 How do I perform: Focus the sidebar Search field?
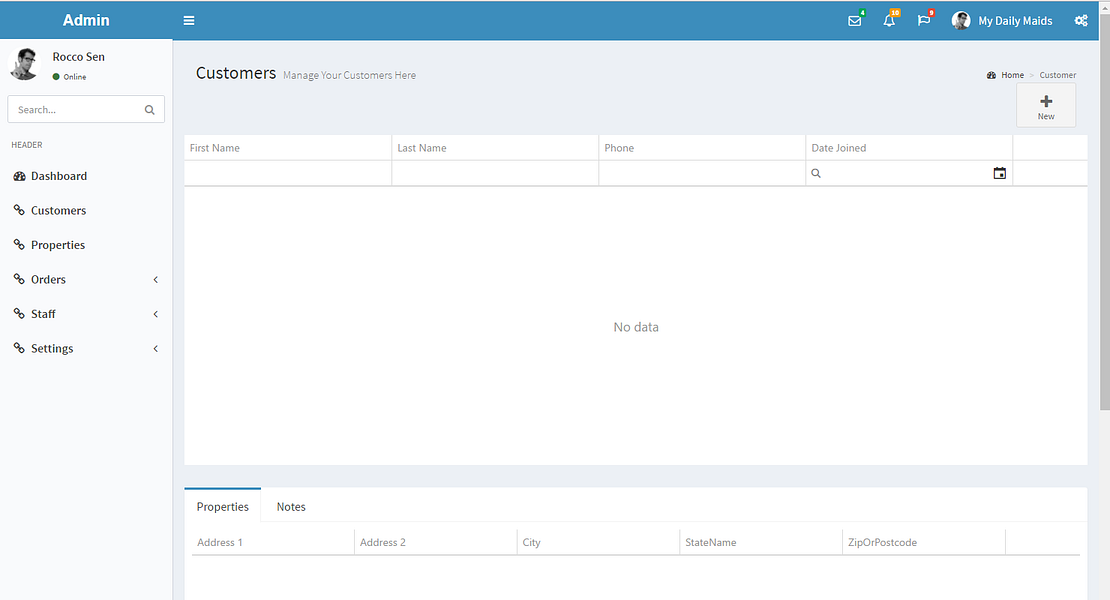coord(76,110)
